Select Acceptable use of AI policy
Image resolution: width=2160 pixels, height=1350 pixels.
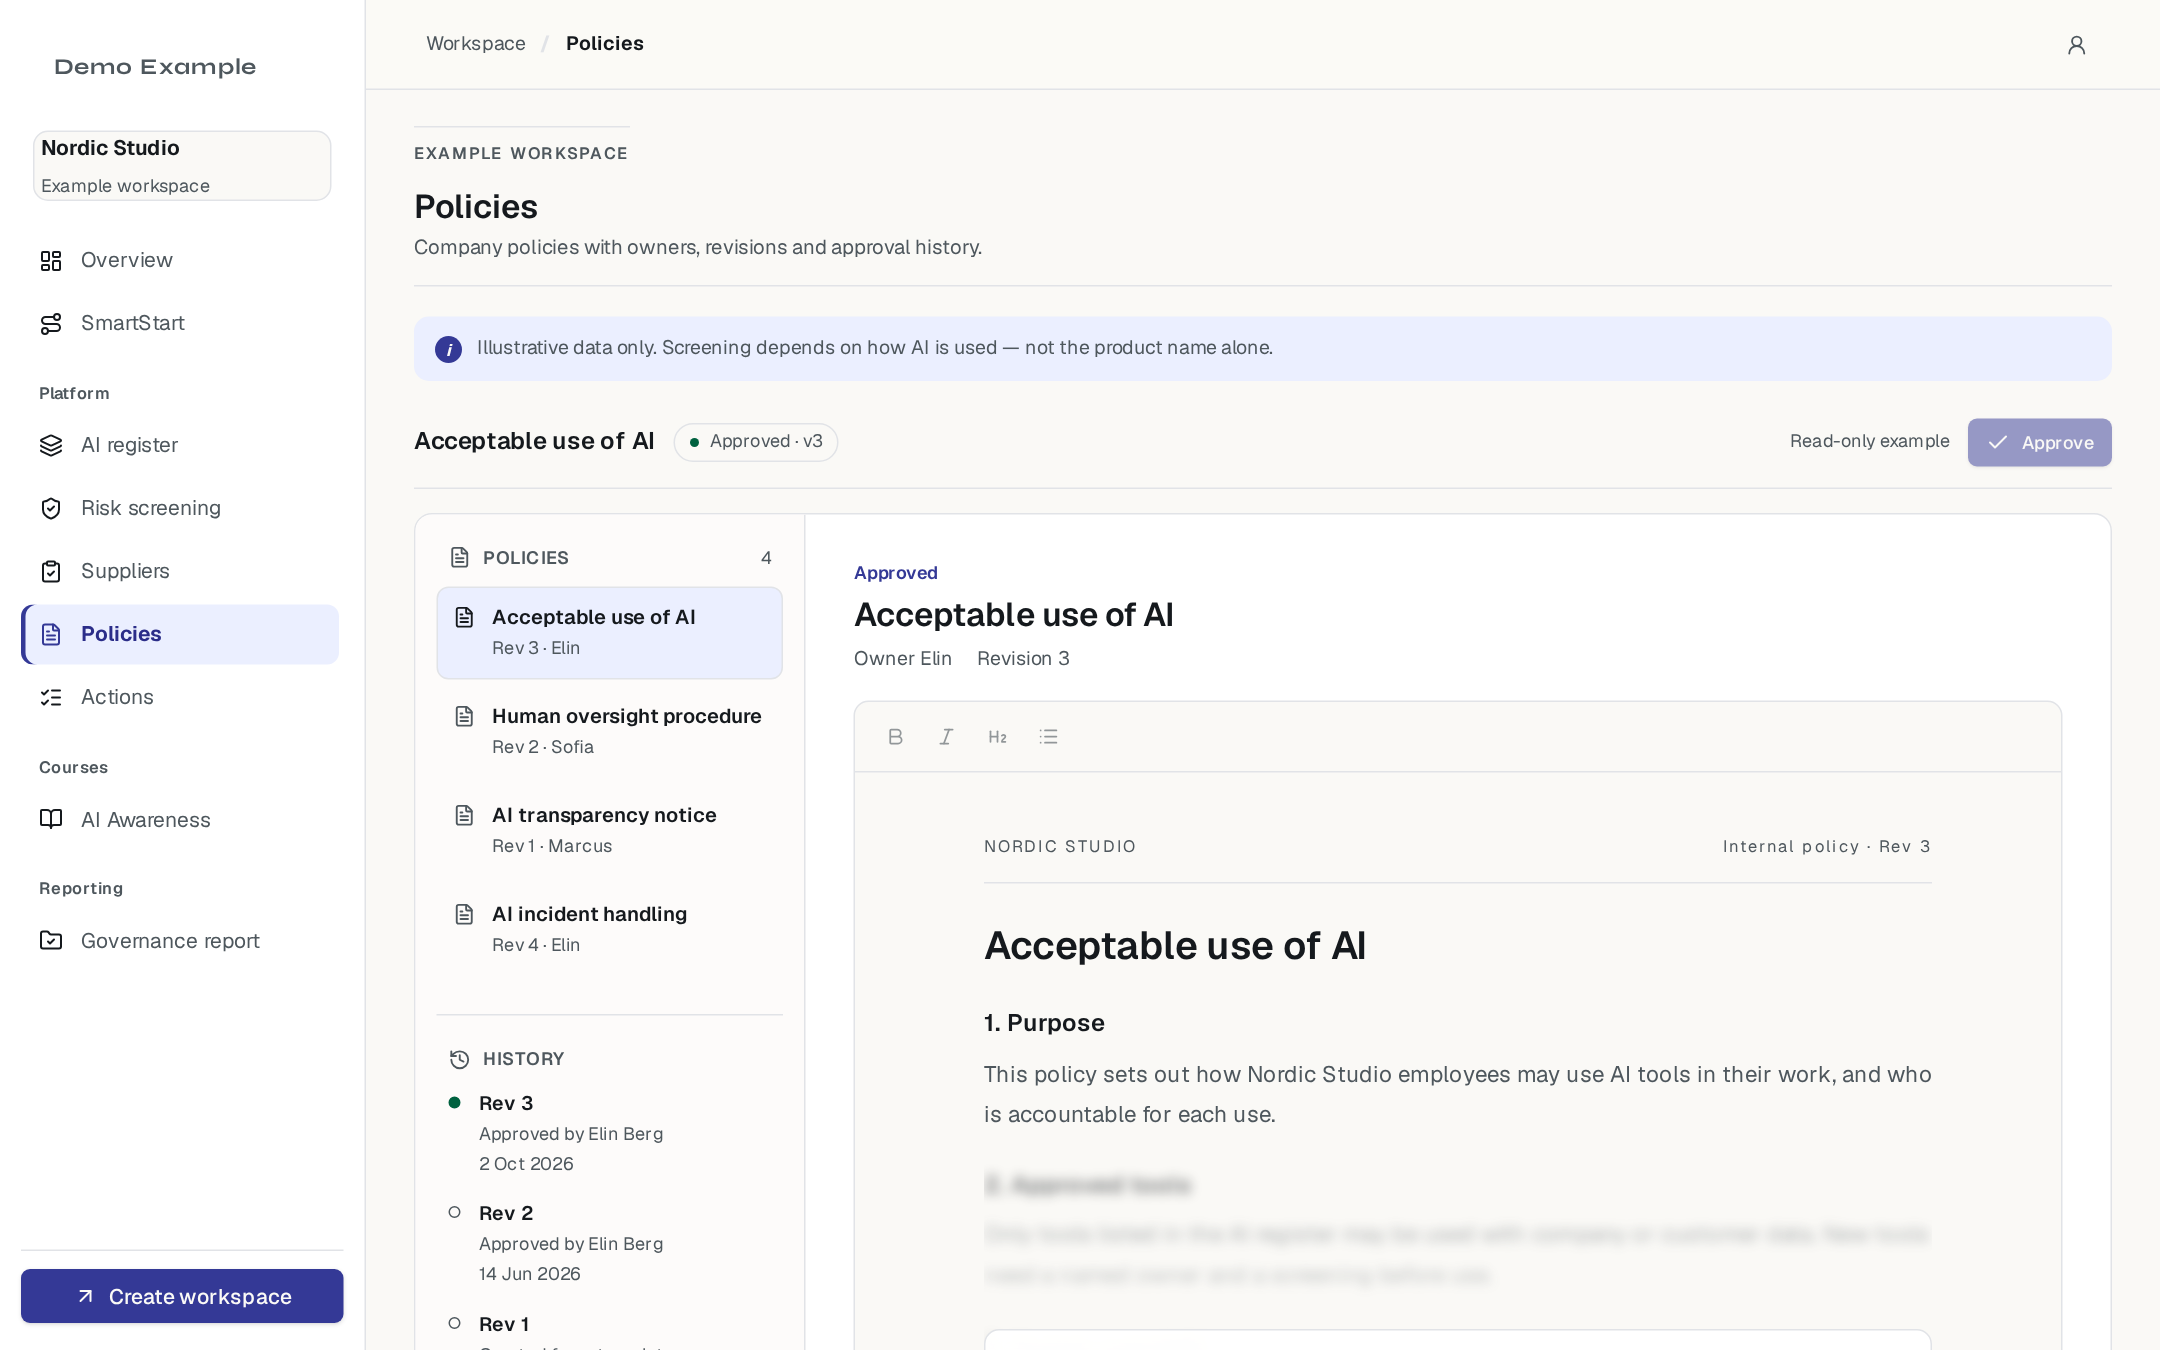point(609,633)
